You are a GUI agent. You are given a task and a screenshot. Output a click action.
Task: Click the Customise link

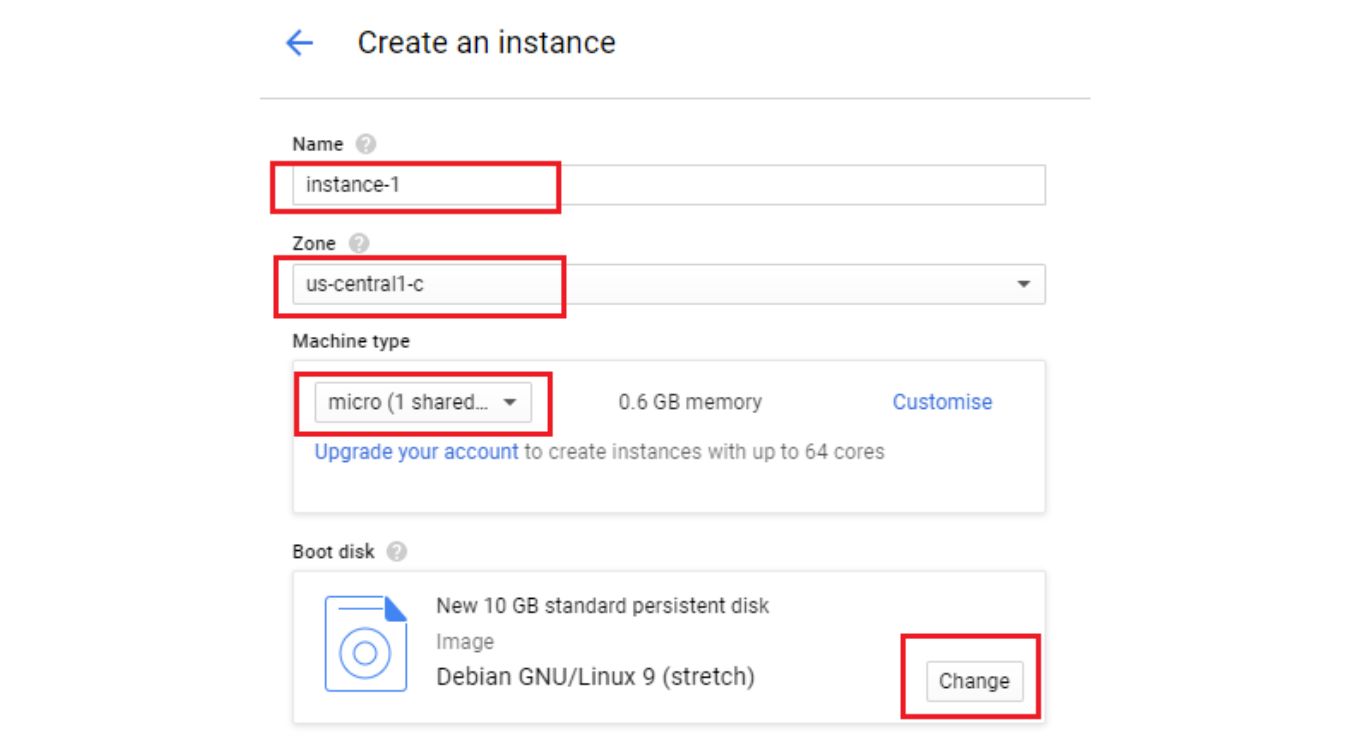point(942,402)
